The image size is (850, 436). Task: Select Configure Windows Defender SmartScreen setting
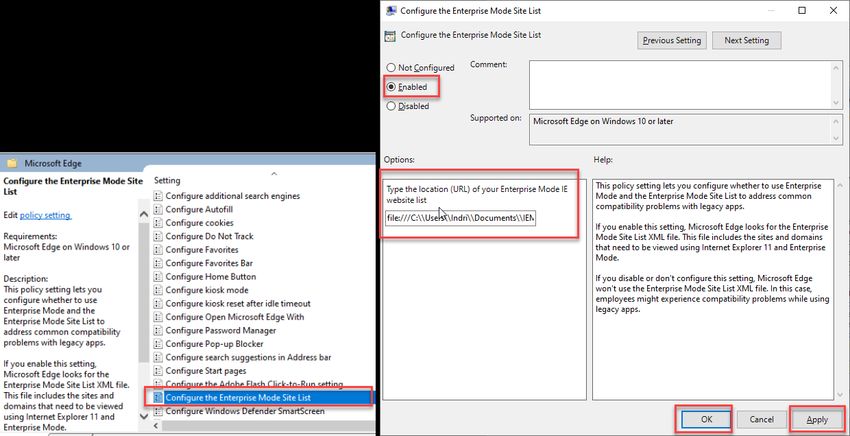(x=245, y=411)
